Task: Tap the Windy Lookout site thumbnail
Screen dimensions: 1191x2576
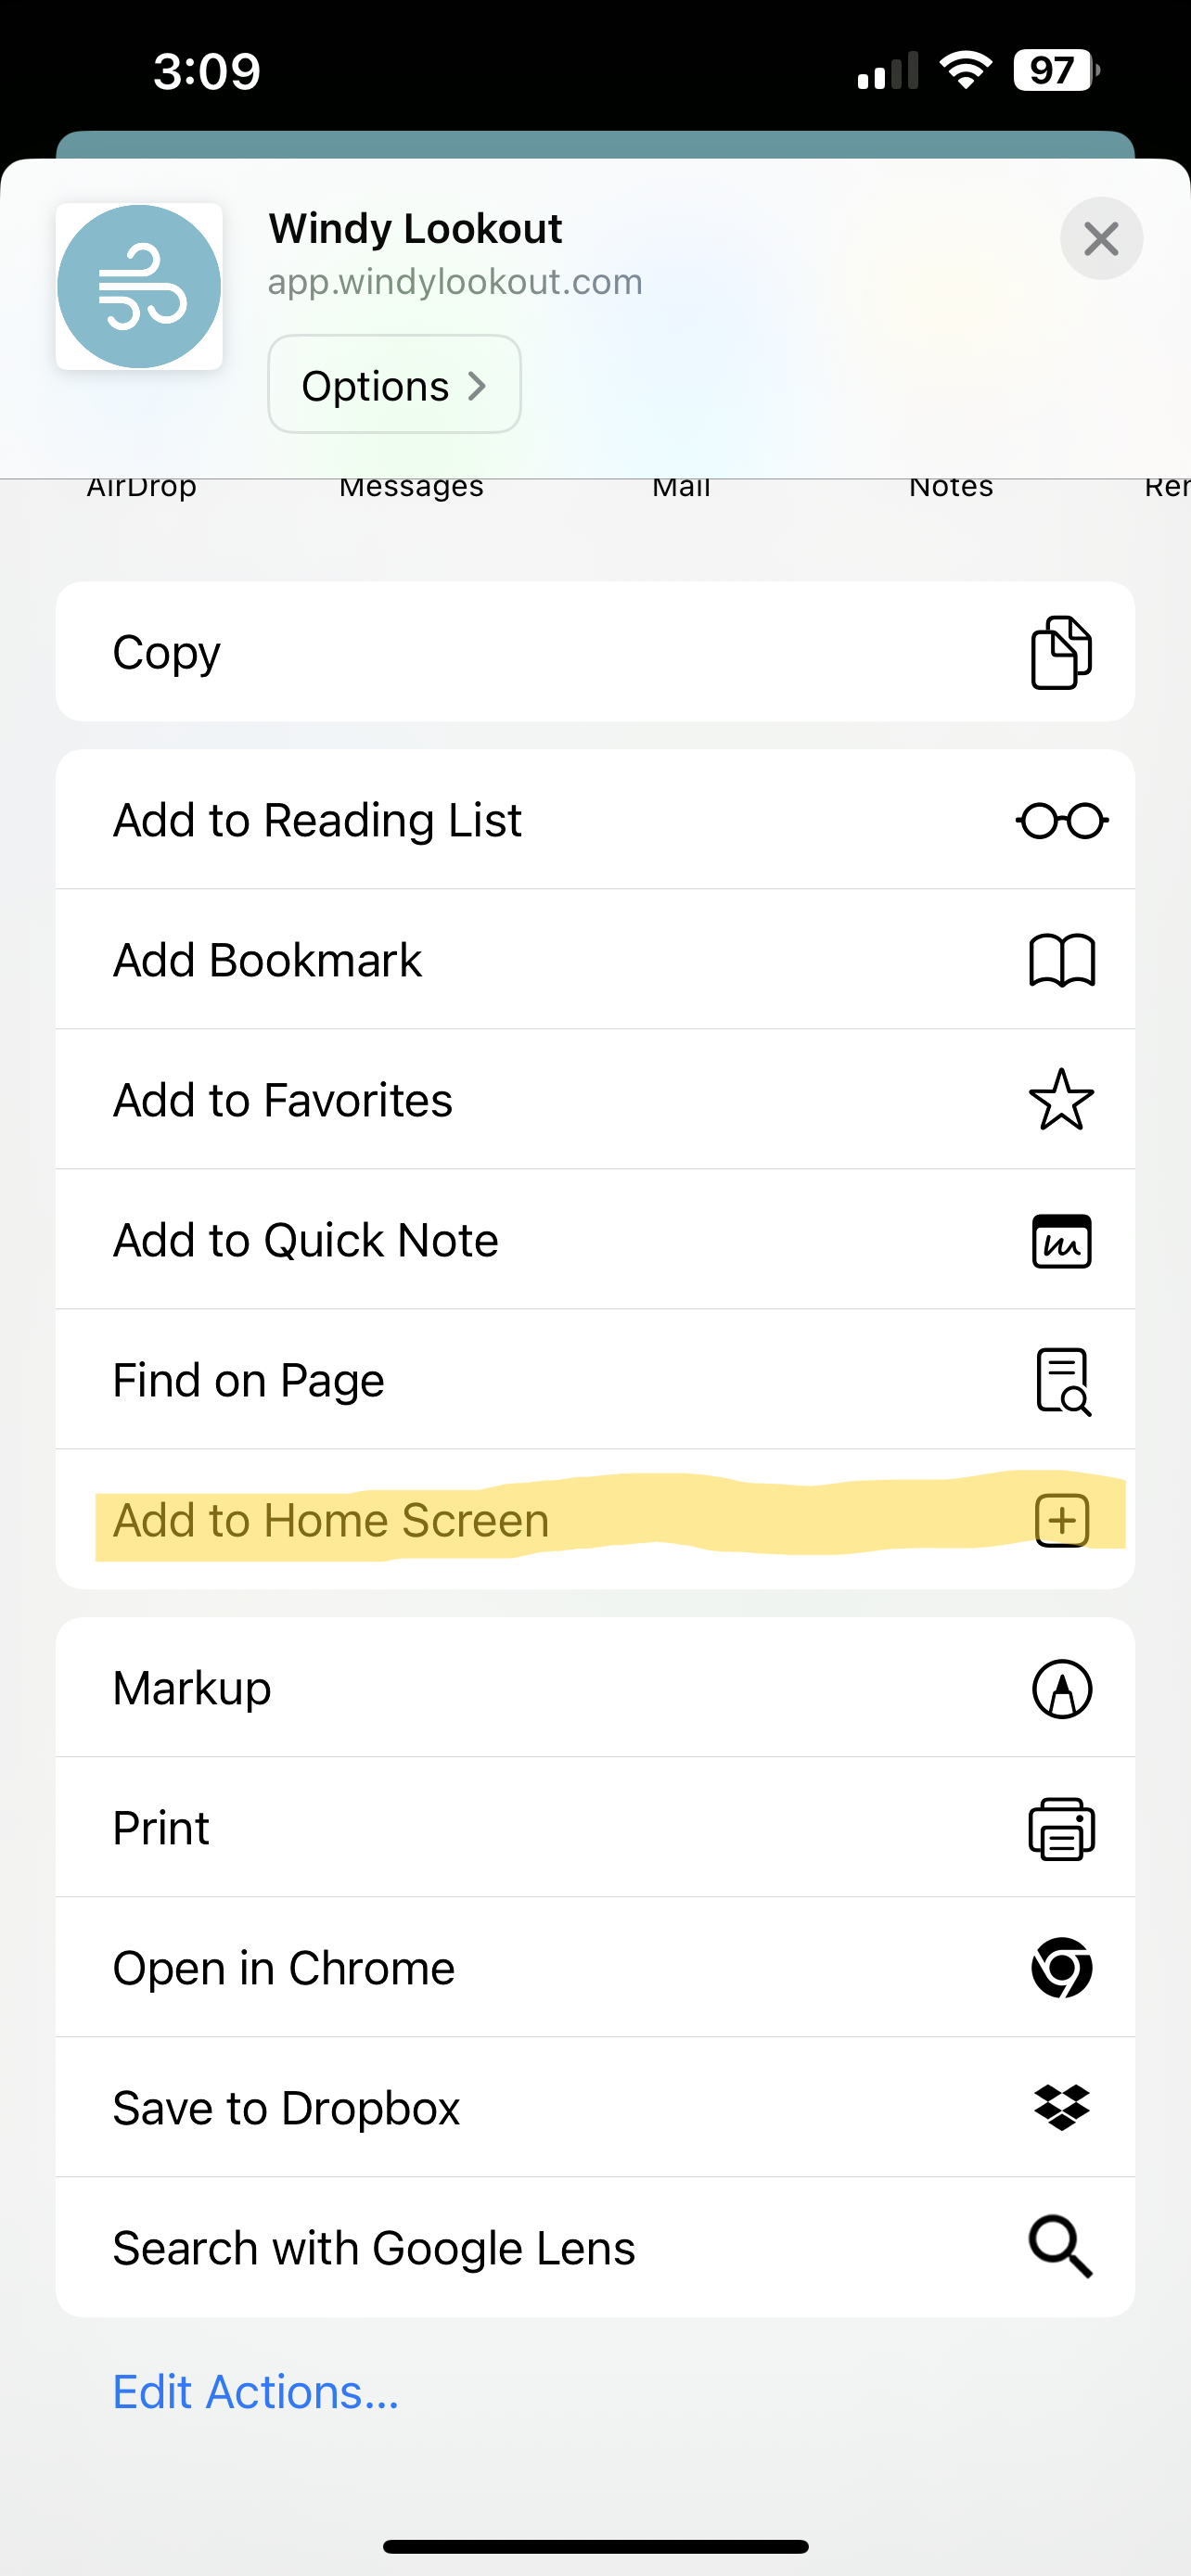Action: pyautogui.click(x=139, y=287)
